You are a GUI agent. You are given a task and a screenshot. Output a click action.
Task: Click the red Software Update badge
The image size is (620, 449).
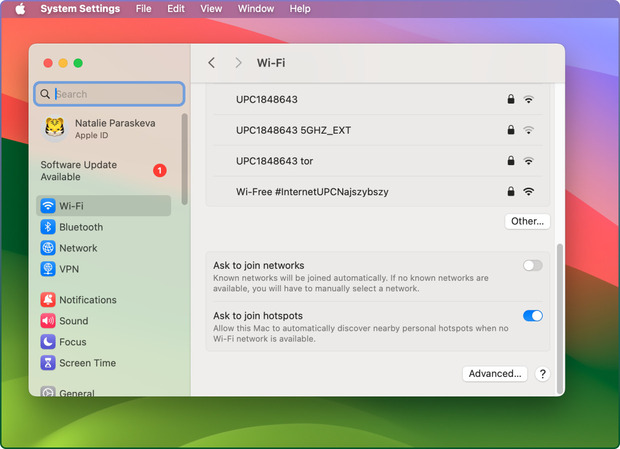(160, 170)
